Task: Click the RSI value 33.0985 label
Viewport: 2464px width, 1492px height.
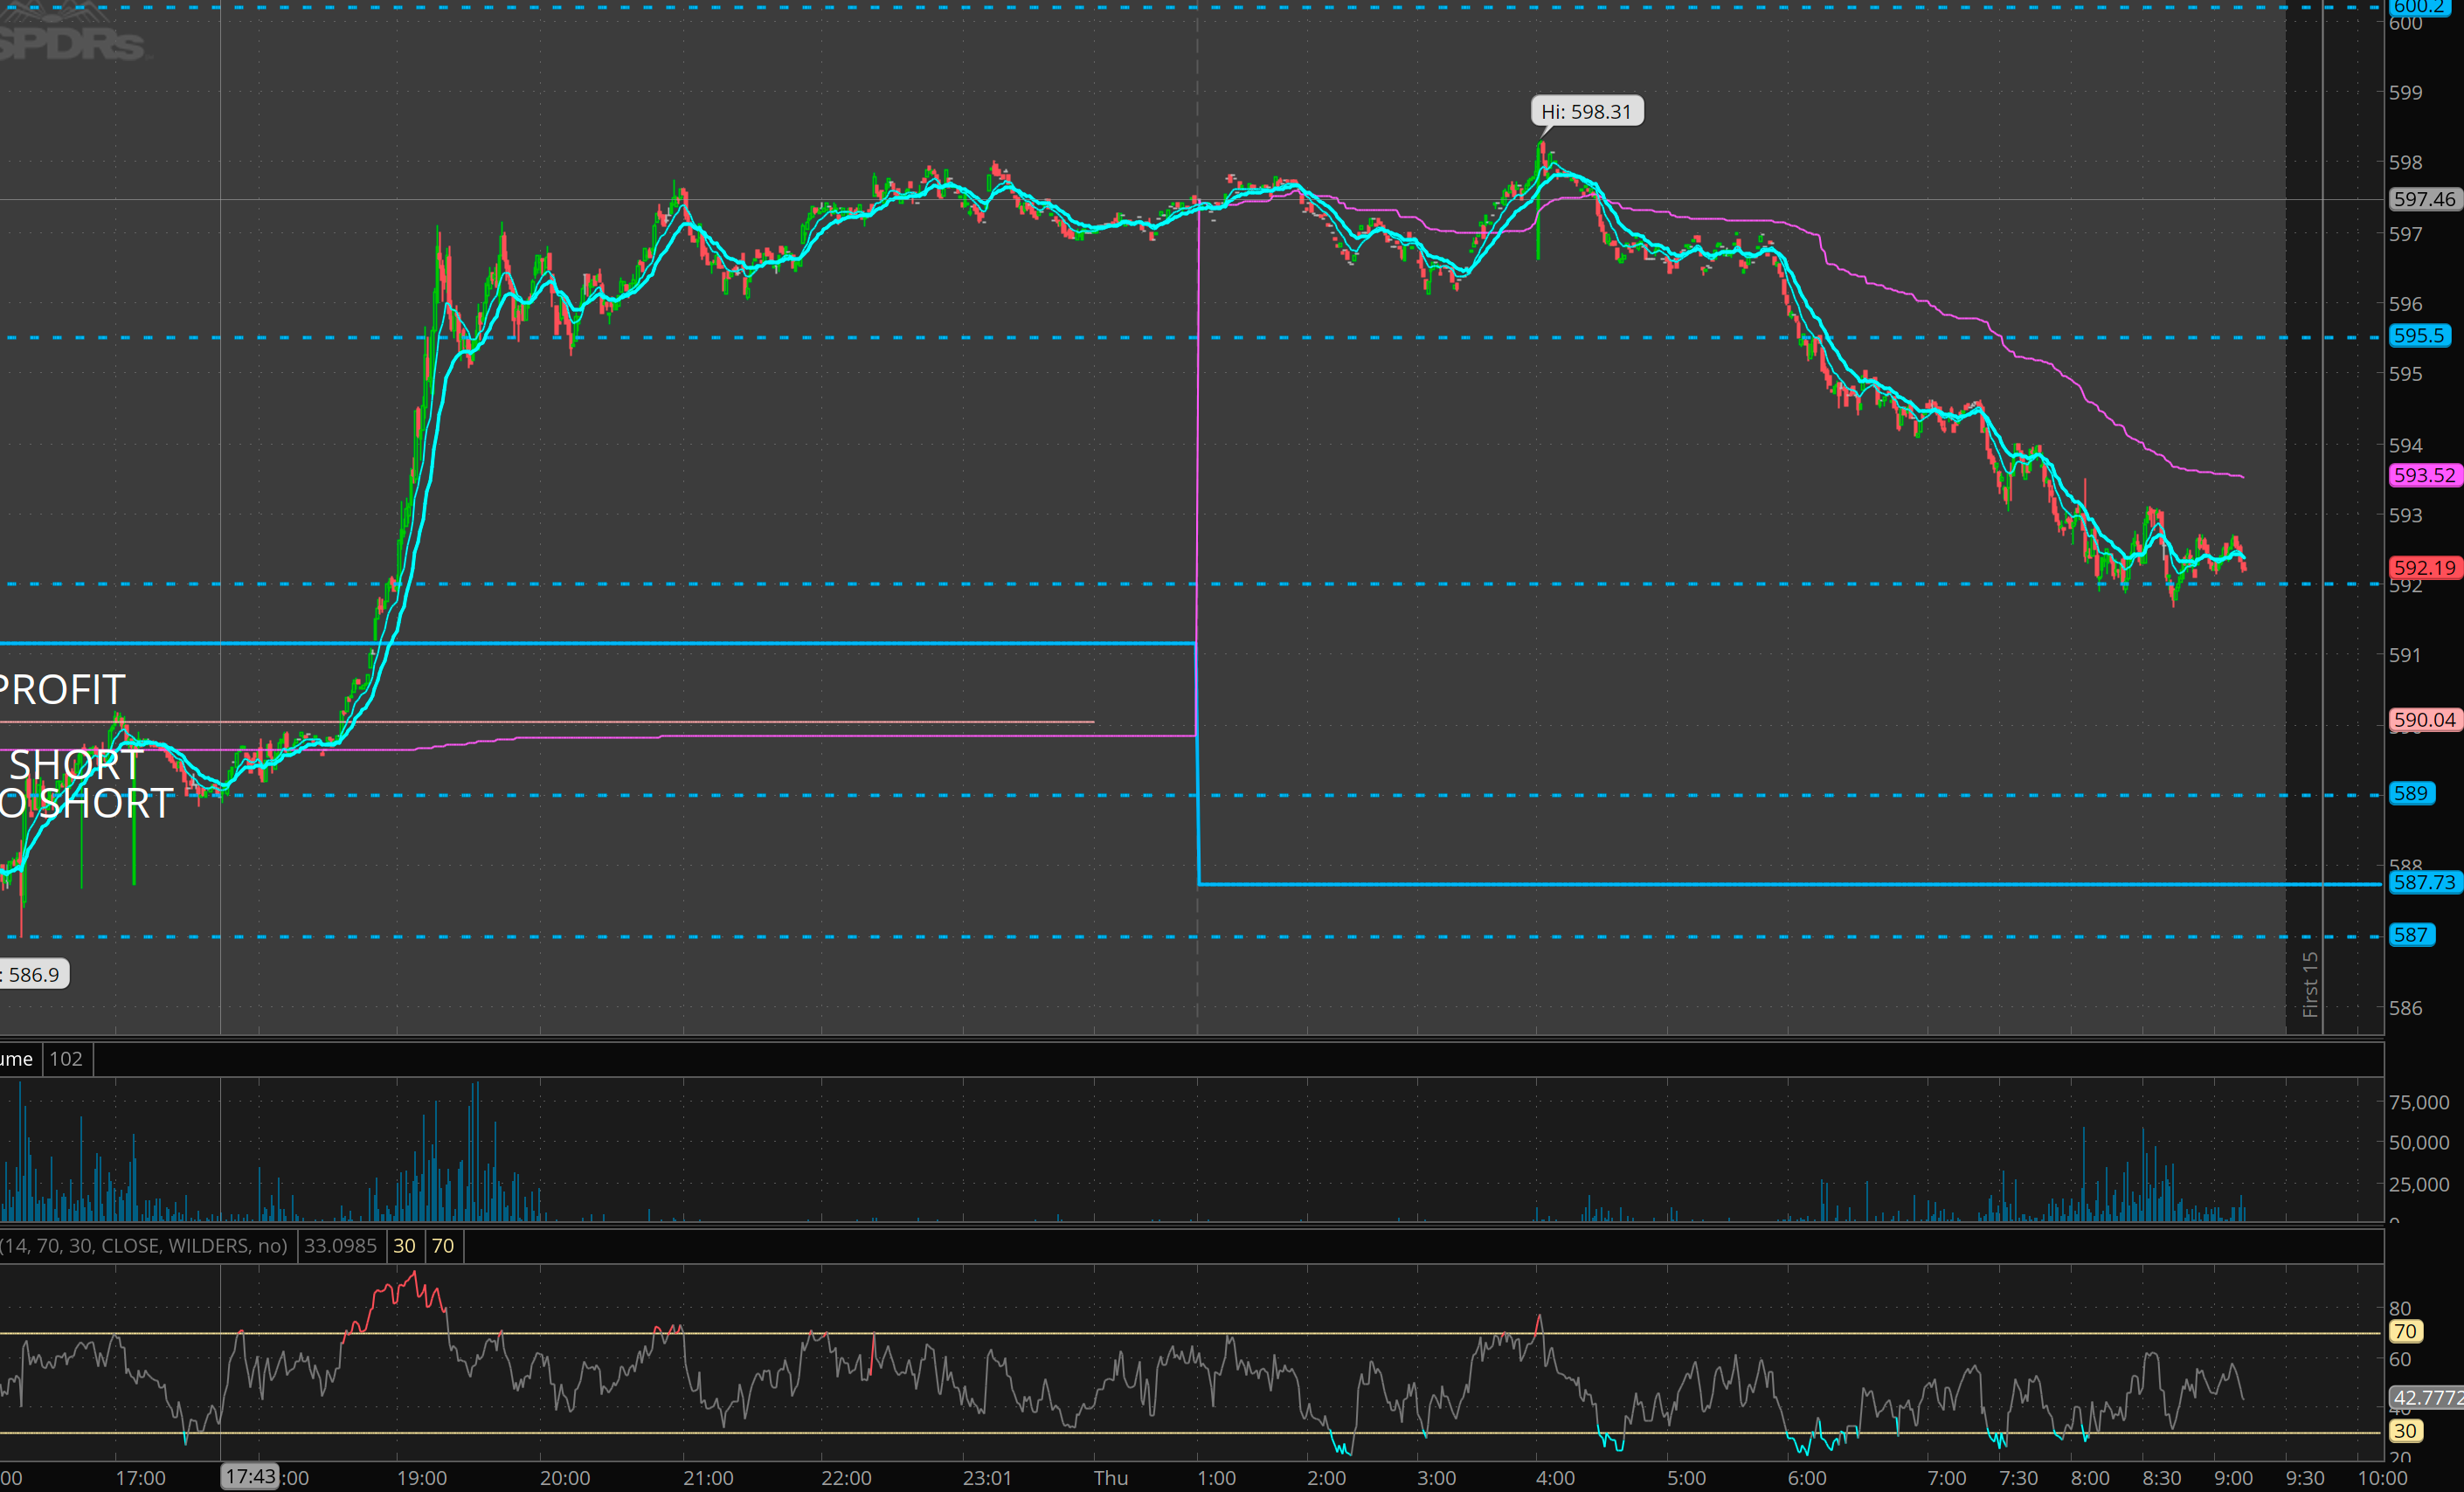Action: [x=340, y=1246]
